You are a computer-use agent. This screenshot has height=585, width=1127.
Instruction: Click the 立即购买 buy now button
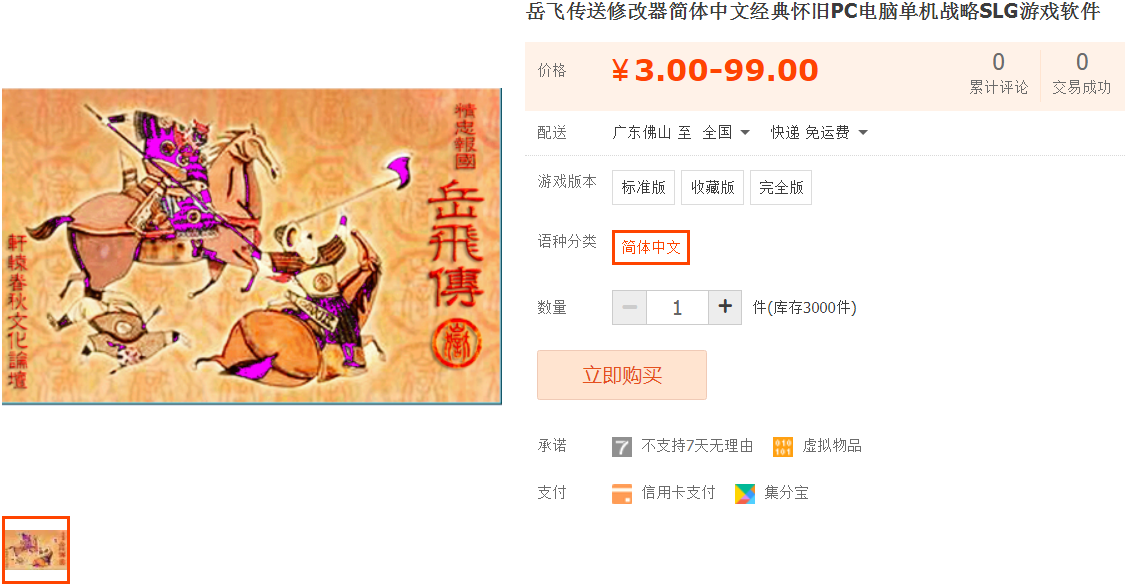click(622, 375)
